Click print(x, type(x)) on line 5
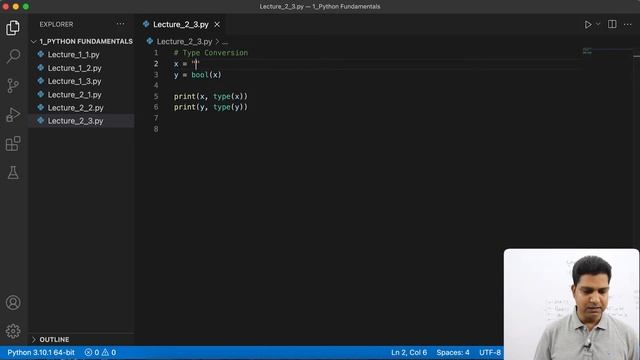640x360 pixels. pos(211,96)
